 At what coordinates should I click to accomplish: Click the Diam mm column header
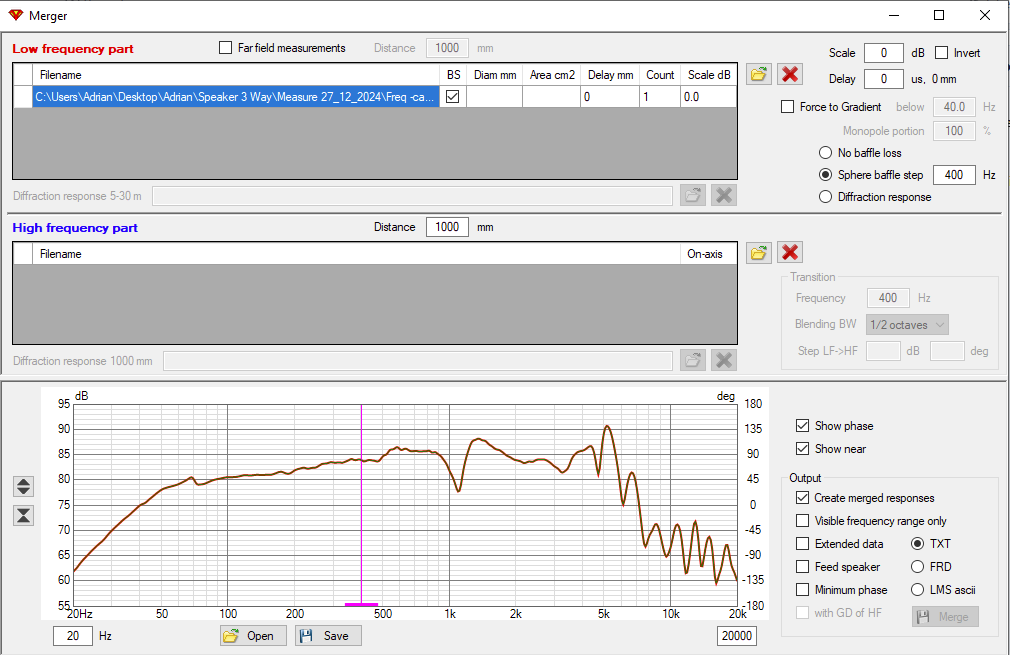point(495,75)
